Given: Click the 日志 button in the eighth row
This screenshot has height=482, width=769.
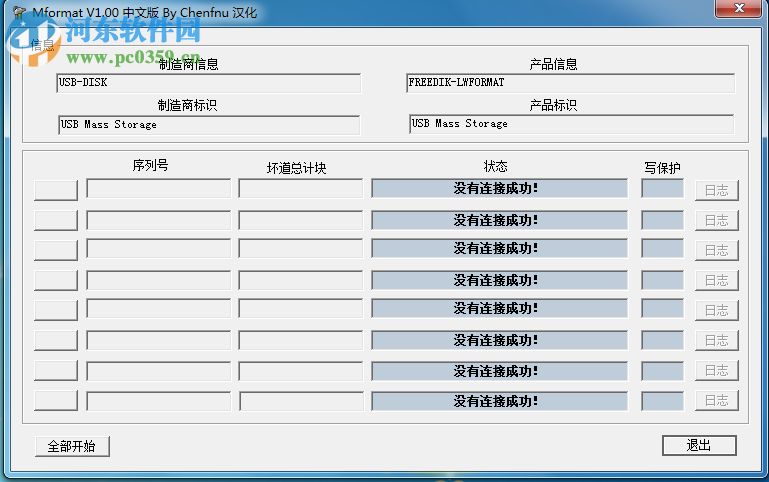Looking at the screenshot, I should (717, 400).
